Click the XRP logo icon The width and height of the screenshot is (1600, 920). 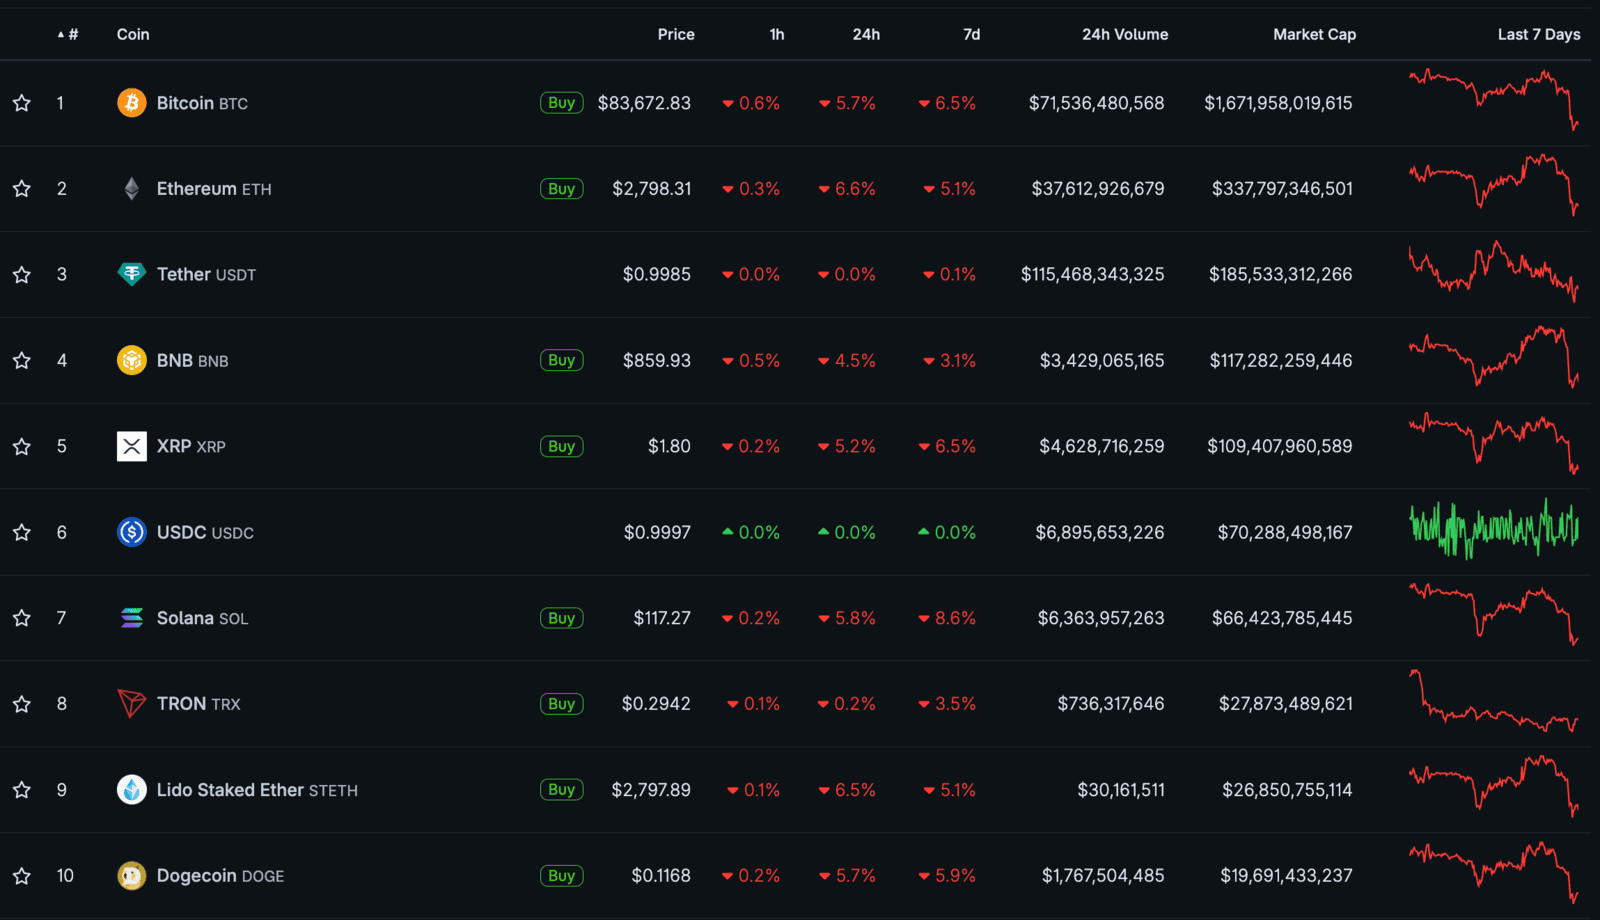[131, 446]
